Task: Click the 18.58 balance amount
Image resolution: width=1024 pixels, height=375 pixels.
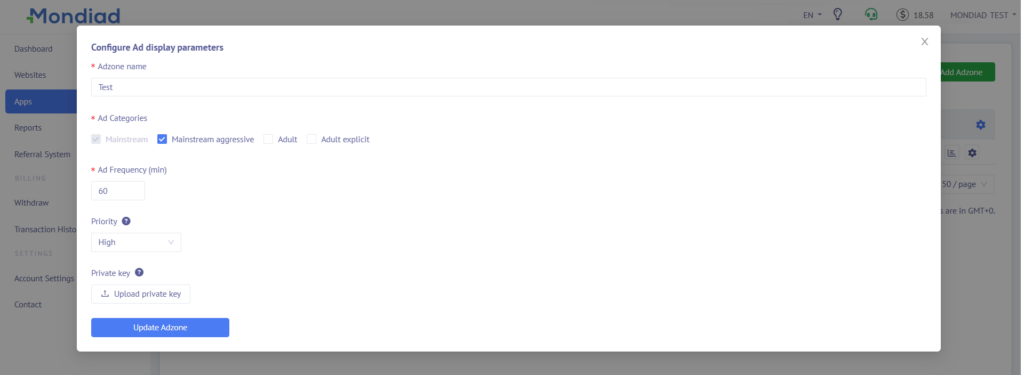Action: pyautogui.click(x=923, y=15)
